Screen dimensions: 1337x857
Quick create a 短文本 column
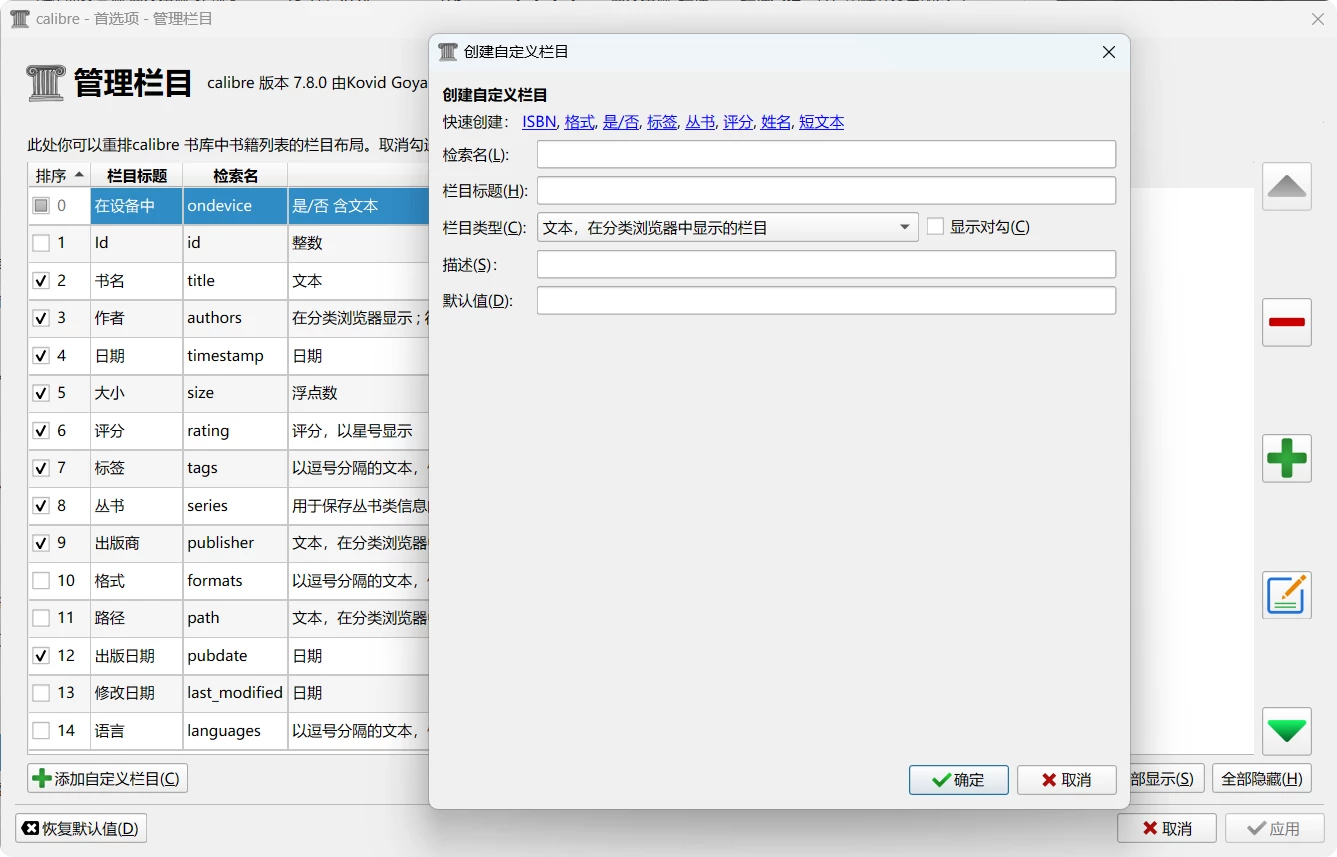pos(821,122)
